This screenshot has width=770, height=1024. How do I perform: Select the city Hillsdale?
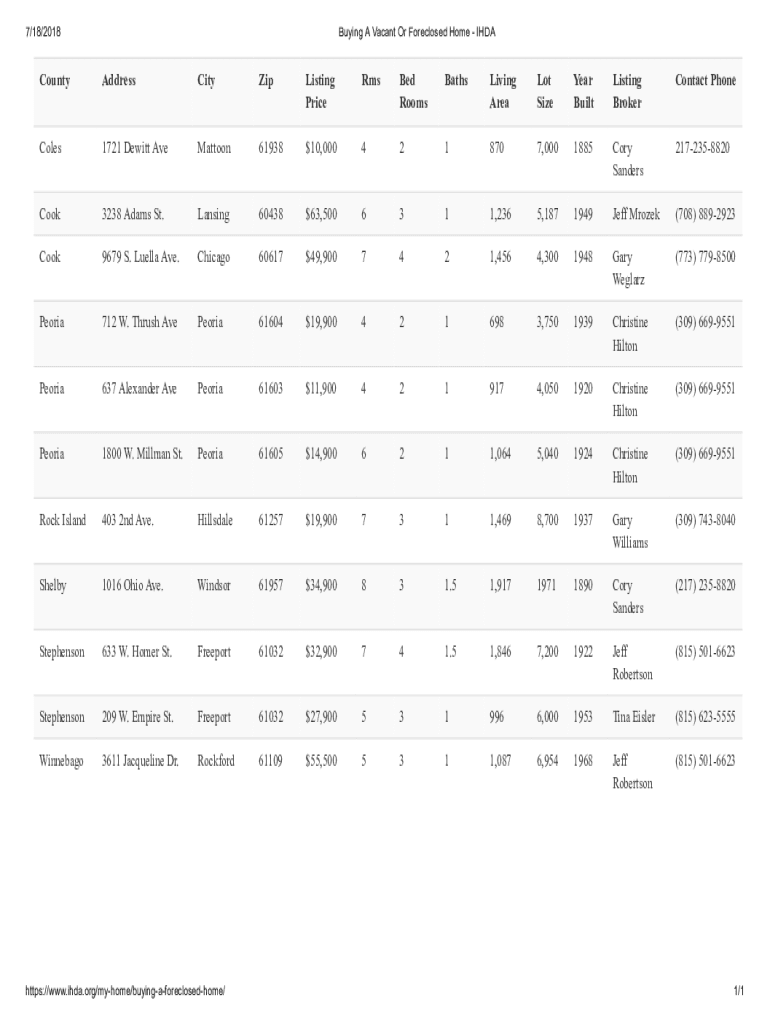[x=215, y=520]
